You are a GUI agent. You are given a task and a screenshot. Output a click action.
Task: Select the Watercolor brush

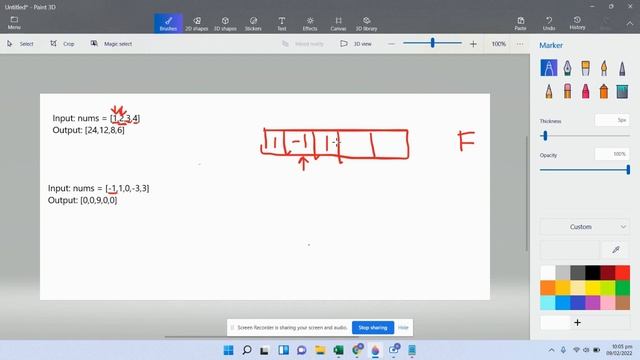point(604,68)
